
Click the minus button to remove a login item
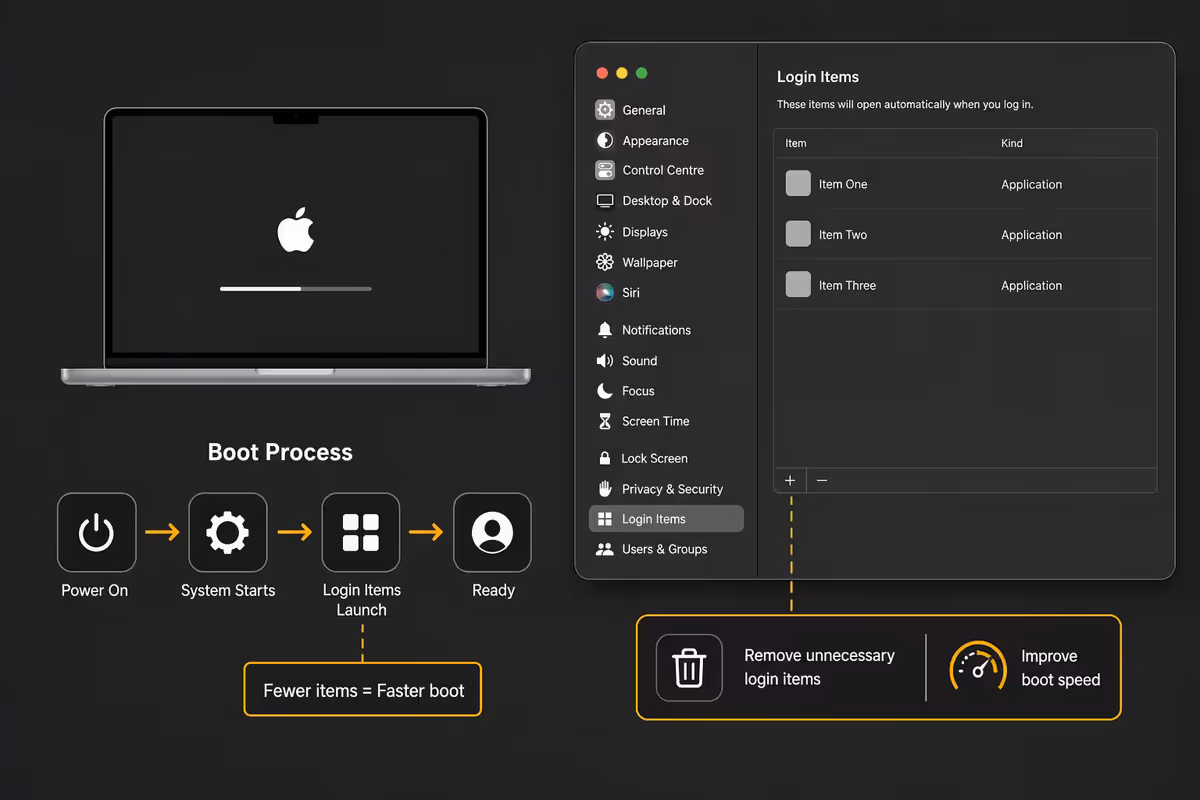pyautogui.click(x=822, y=481)
